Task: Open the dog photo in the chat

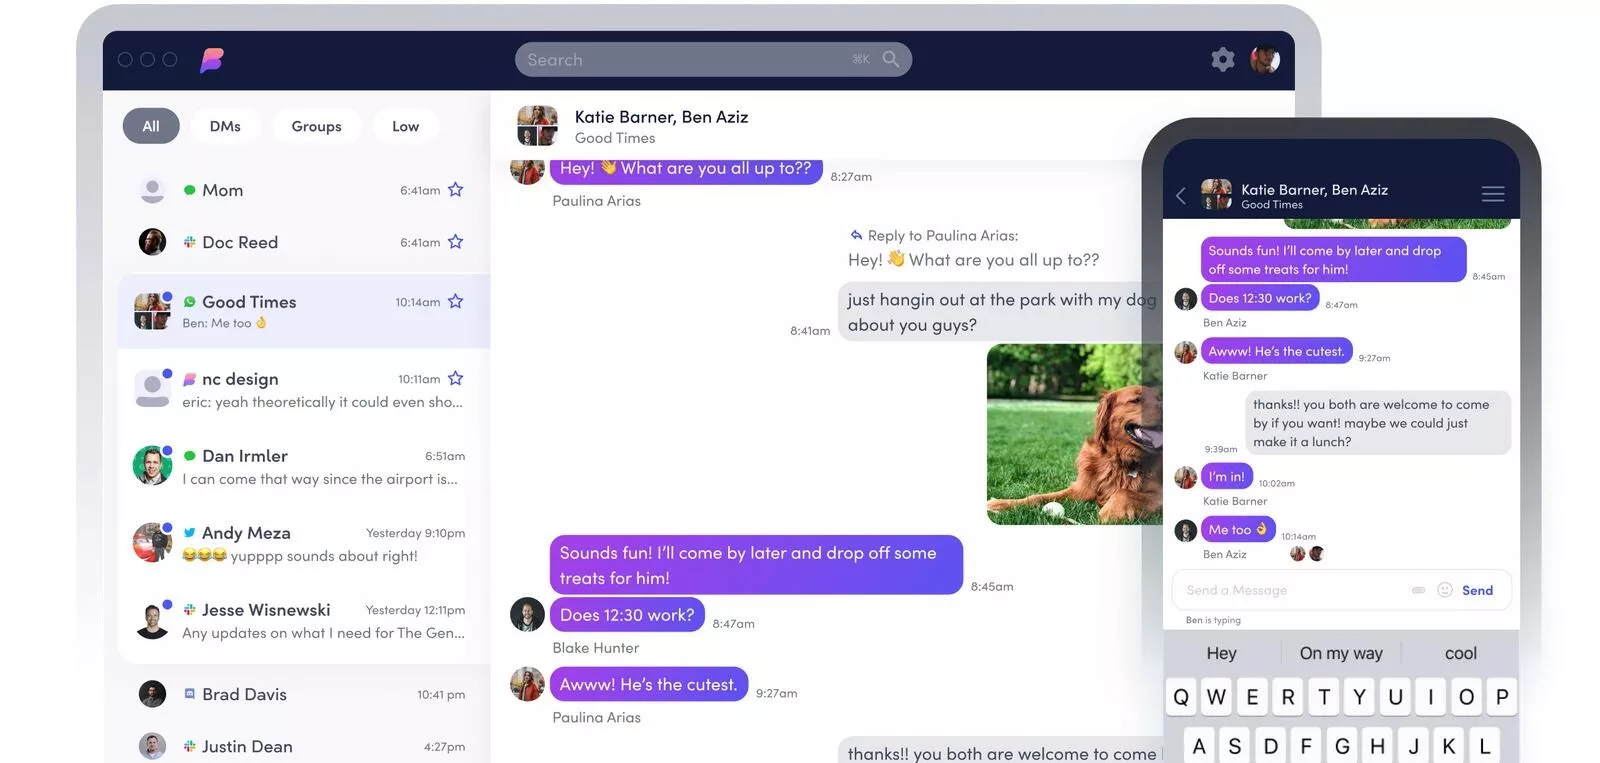Action: click(1075, 434)
